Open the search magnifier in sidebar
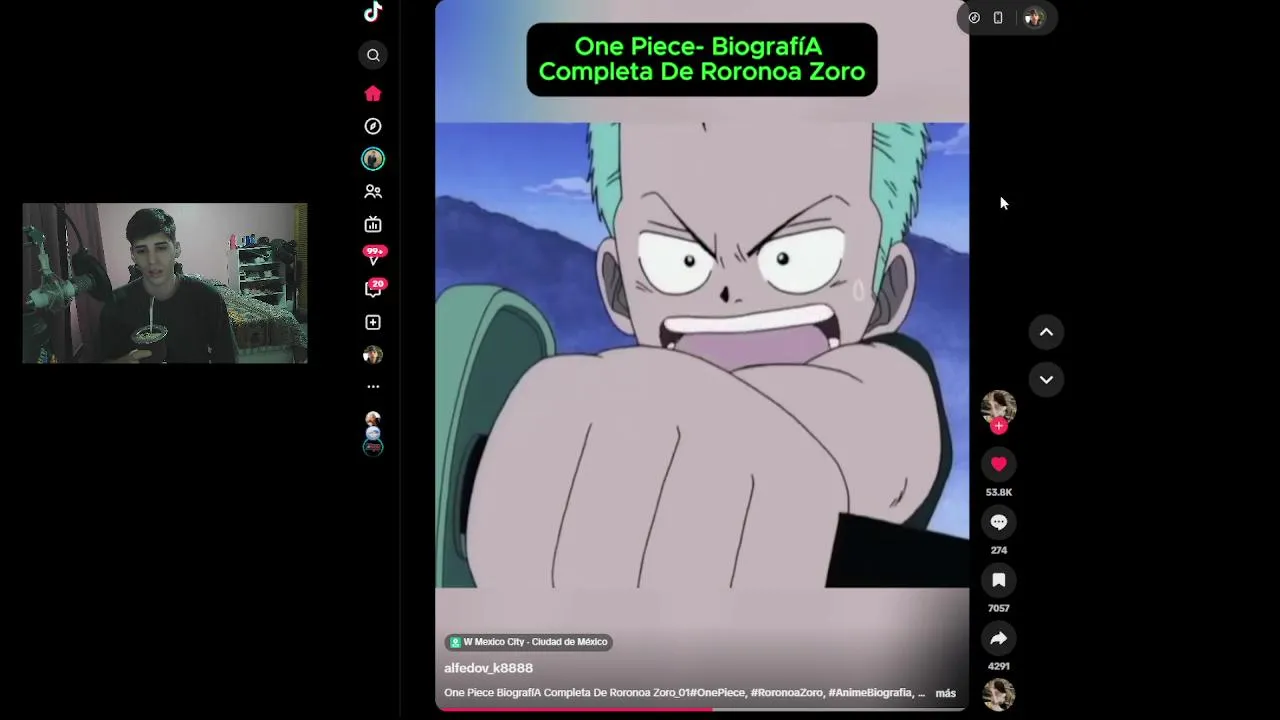The height and width of the screenshot is (720, 1280). point(373,55)
